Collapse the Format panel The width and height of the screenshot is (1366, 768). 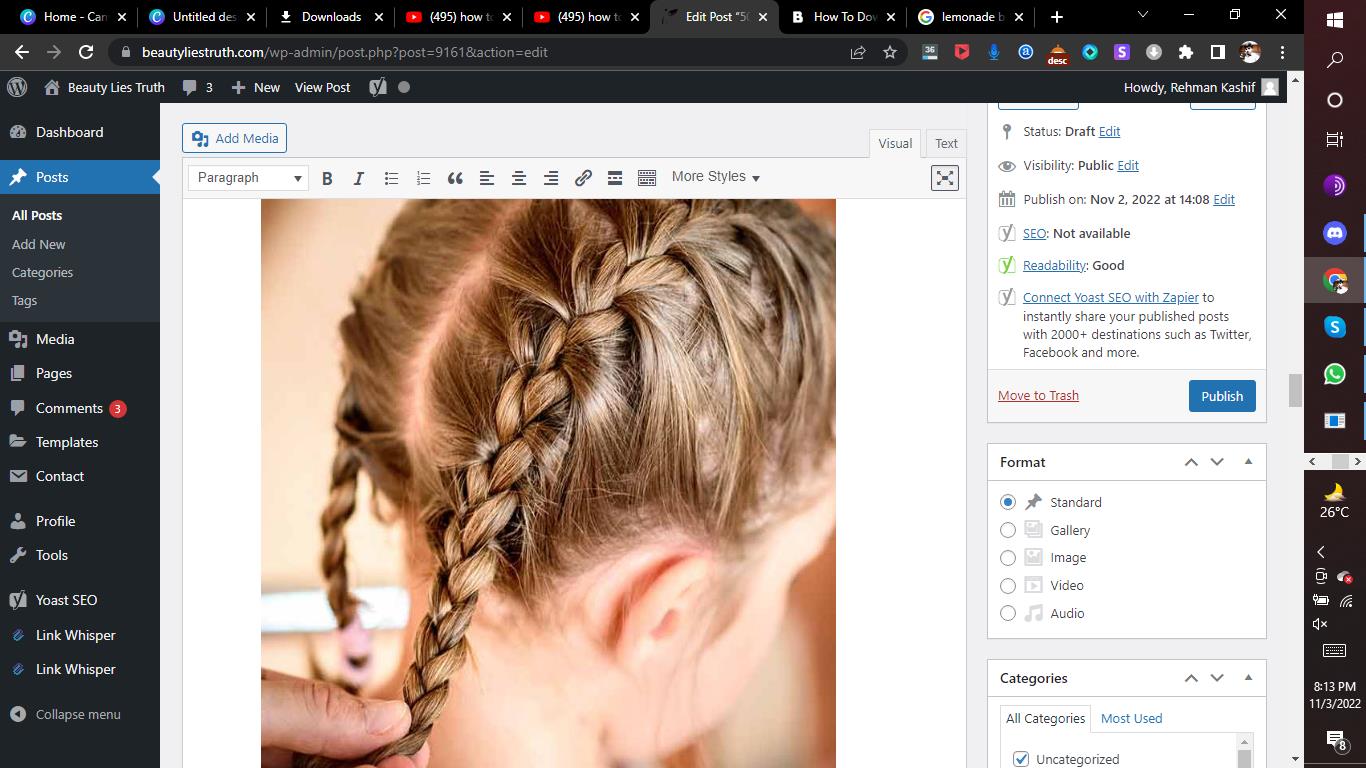click(1248, 462)
